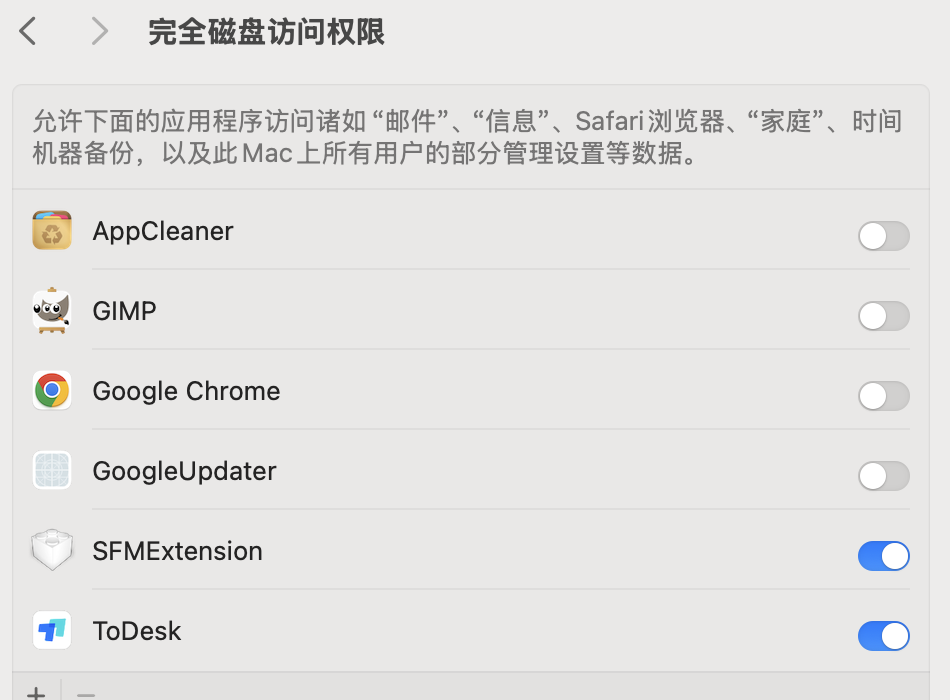This screenshot has width=950, height=700.
Task: Enable Google Chrome disk access switch
Action: coord(883,396)
